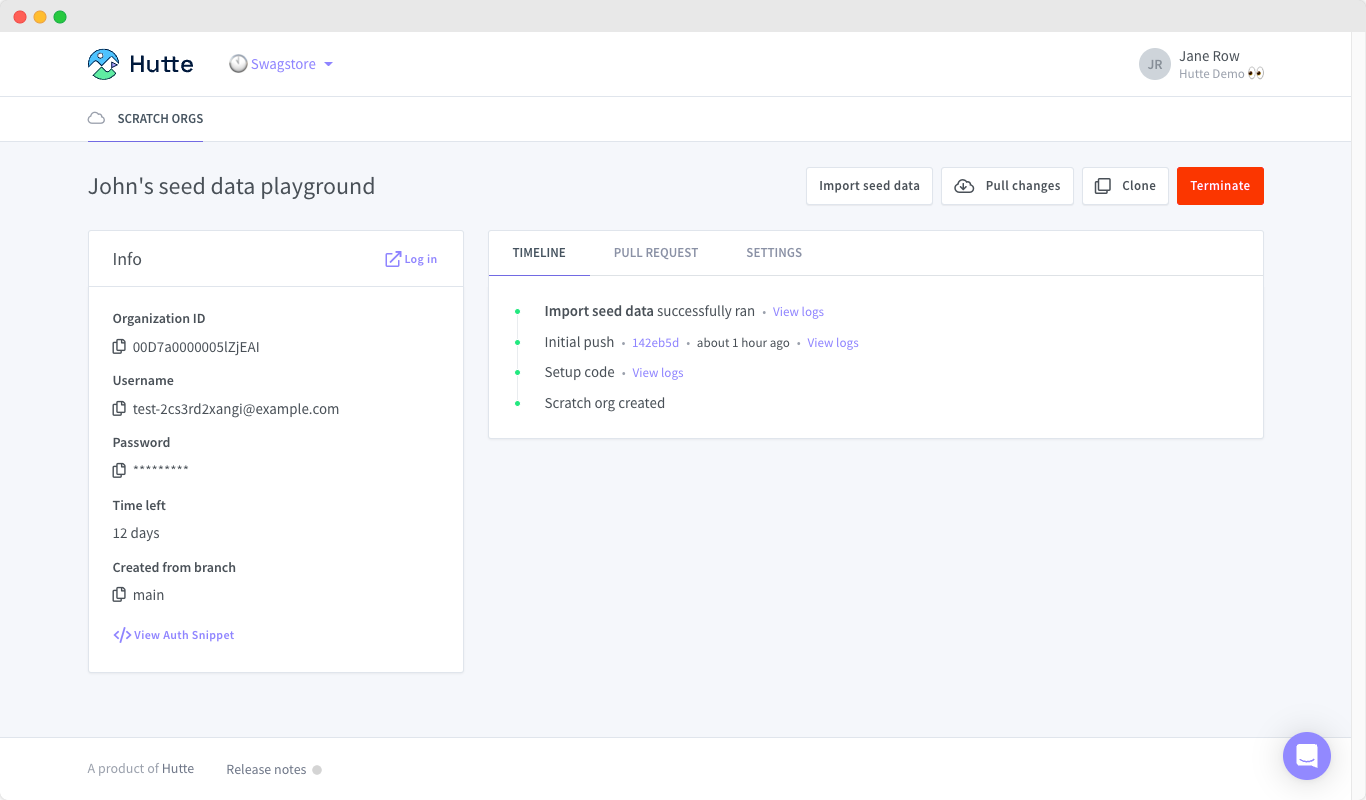Click the username test-2cs3rd2xangi@example.com
This screenshot has height=800, width=1366.
point(236,409)
